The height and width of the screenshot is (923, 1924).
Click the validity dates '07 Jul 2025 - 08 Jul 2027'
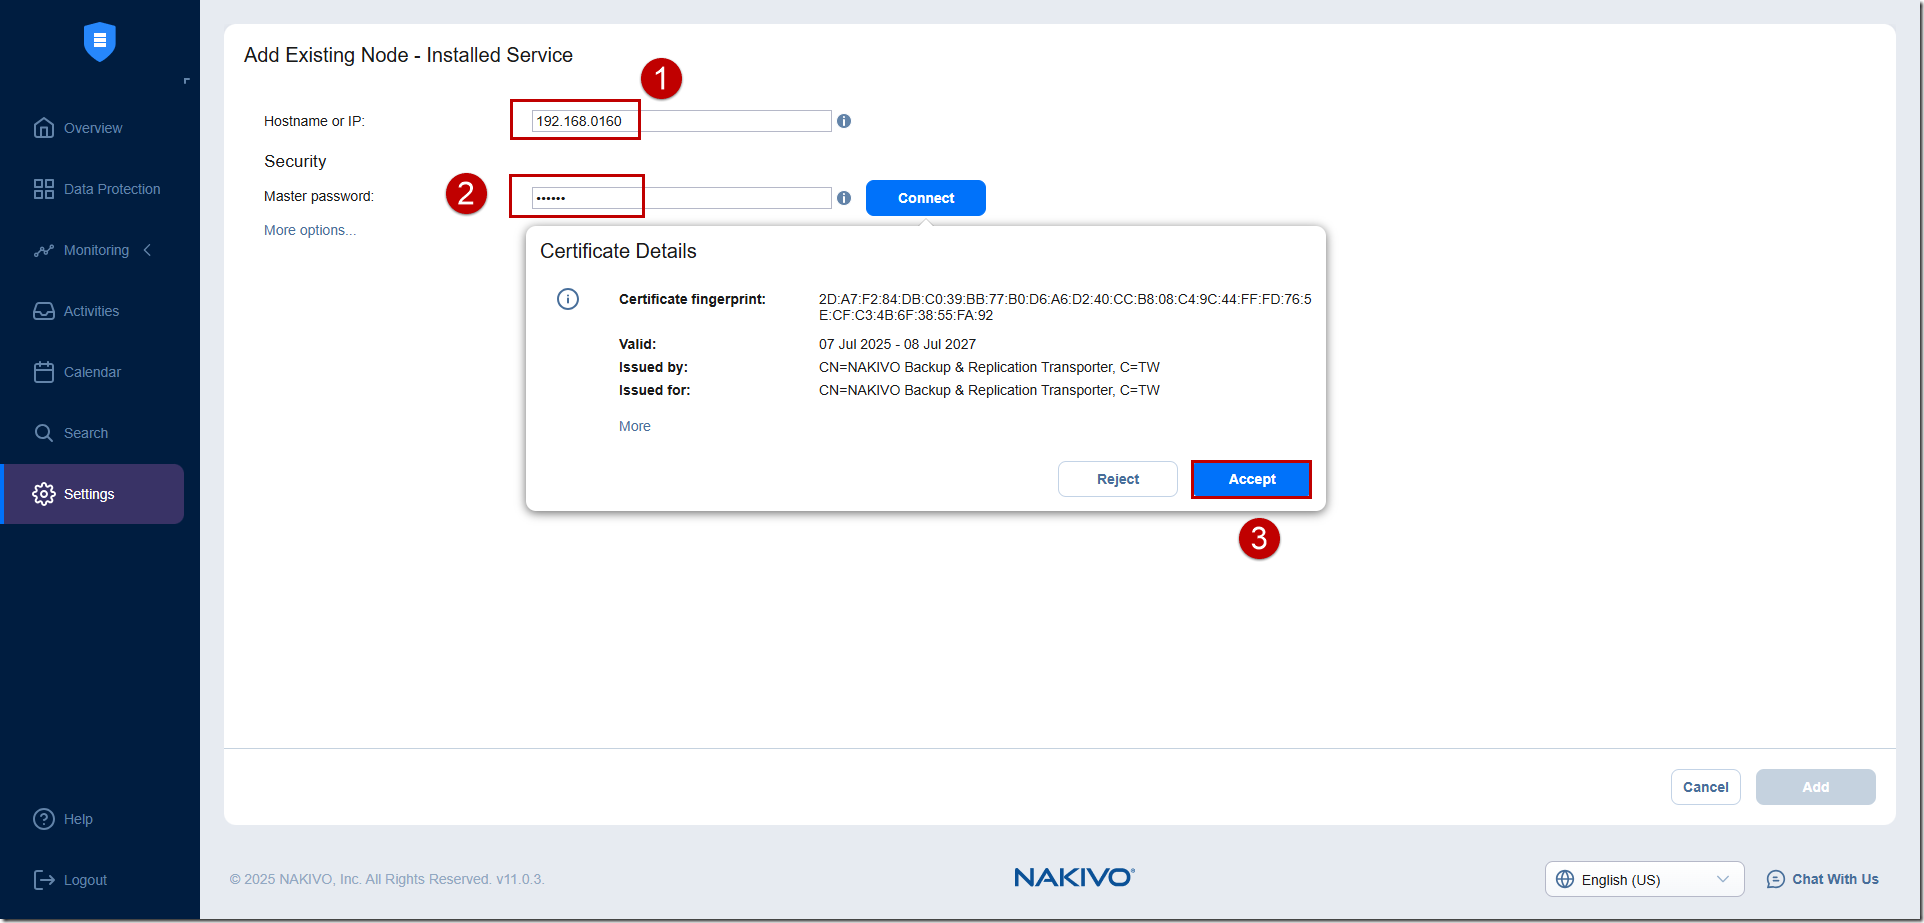897,344
